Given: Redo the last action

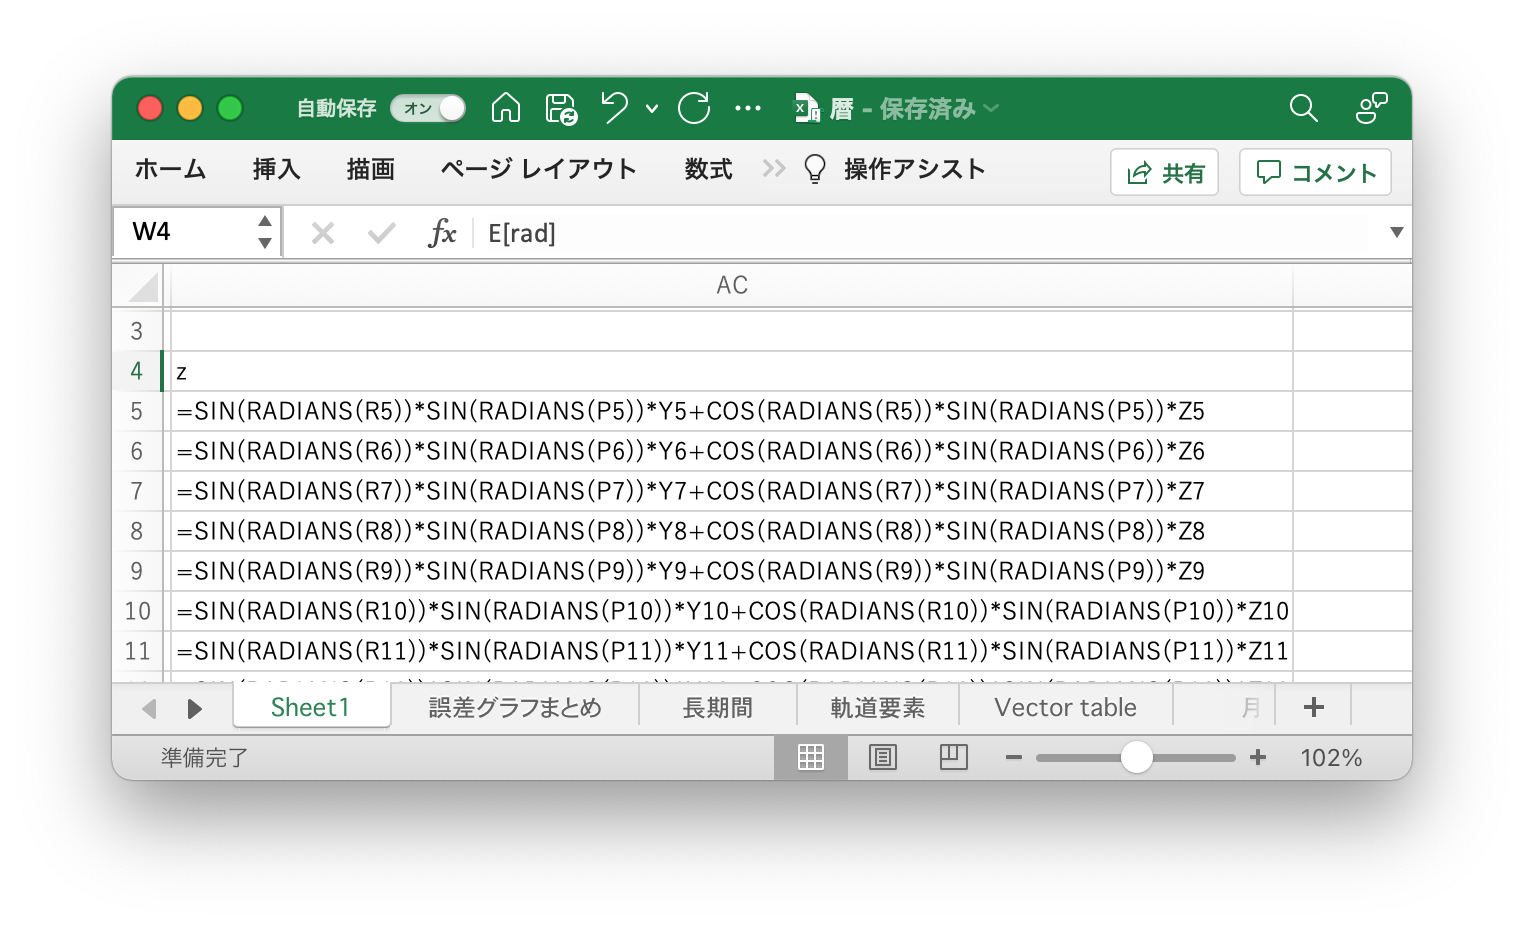Looking at the screenshot, I should tap(694, 107).
